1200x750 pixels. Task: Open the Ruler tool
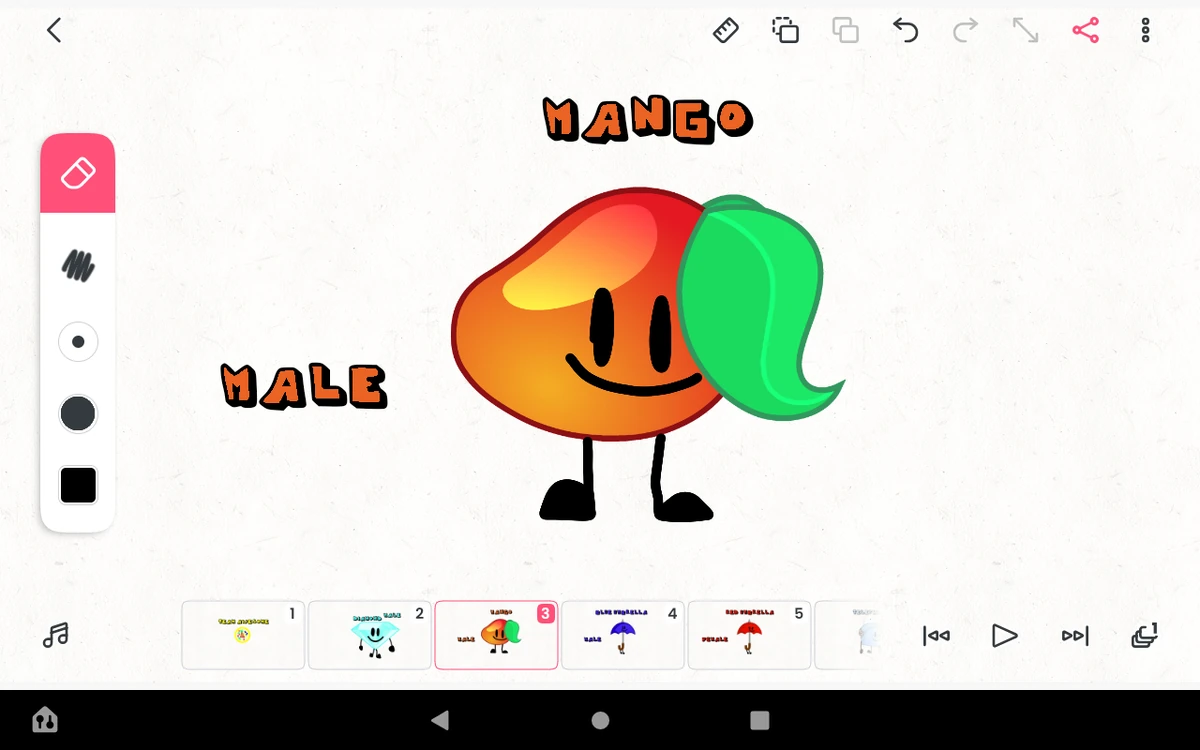click(x=726, y=30)
